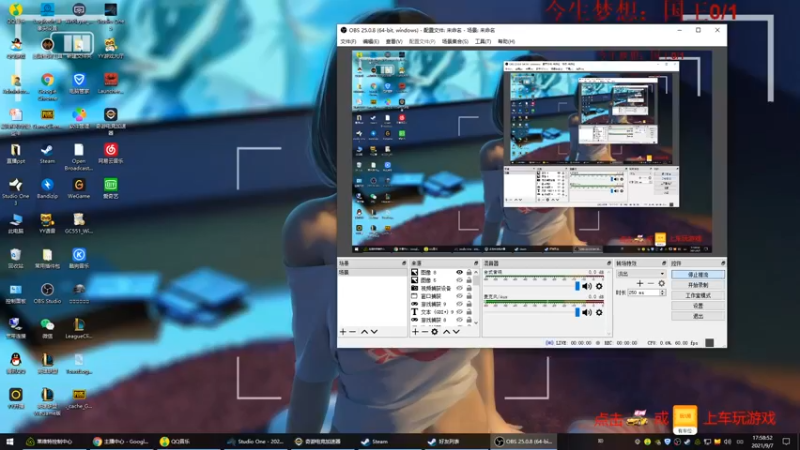Mute the 麦克风/Aux speaker icon
The height and width of the screenshot is (450, 800).
(587, 312)
